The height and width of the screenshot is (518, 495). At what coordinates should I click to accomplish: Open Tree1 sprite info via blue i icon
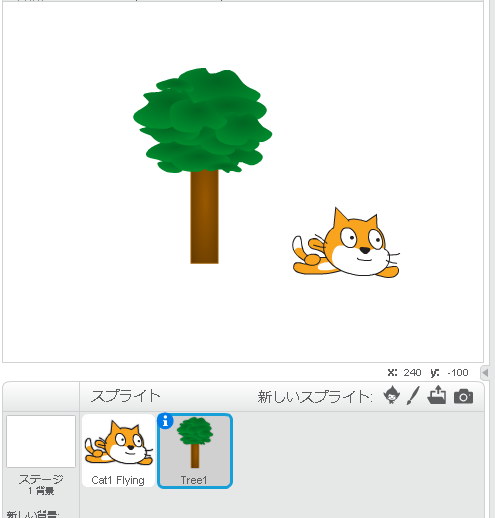[x=166, y=421]
